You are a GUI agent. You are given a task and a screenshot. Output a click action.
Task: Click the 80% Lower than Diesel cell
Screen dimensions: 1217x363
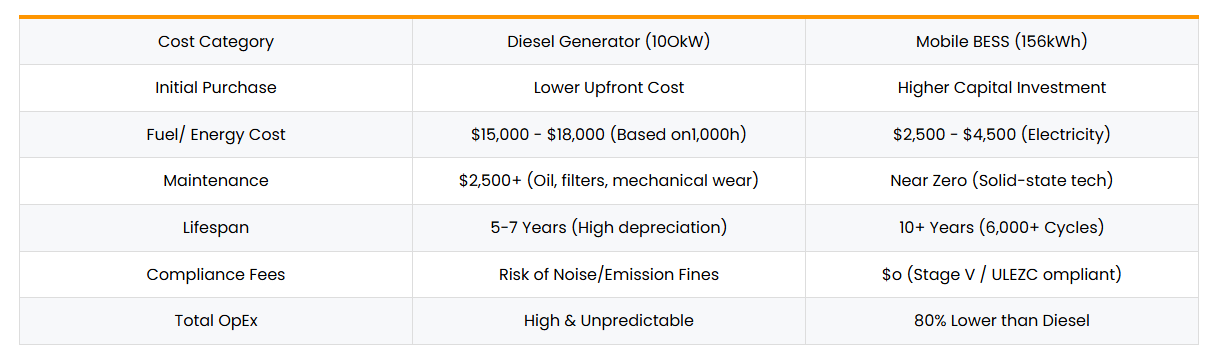tap(1002, 321)
